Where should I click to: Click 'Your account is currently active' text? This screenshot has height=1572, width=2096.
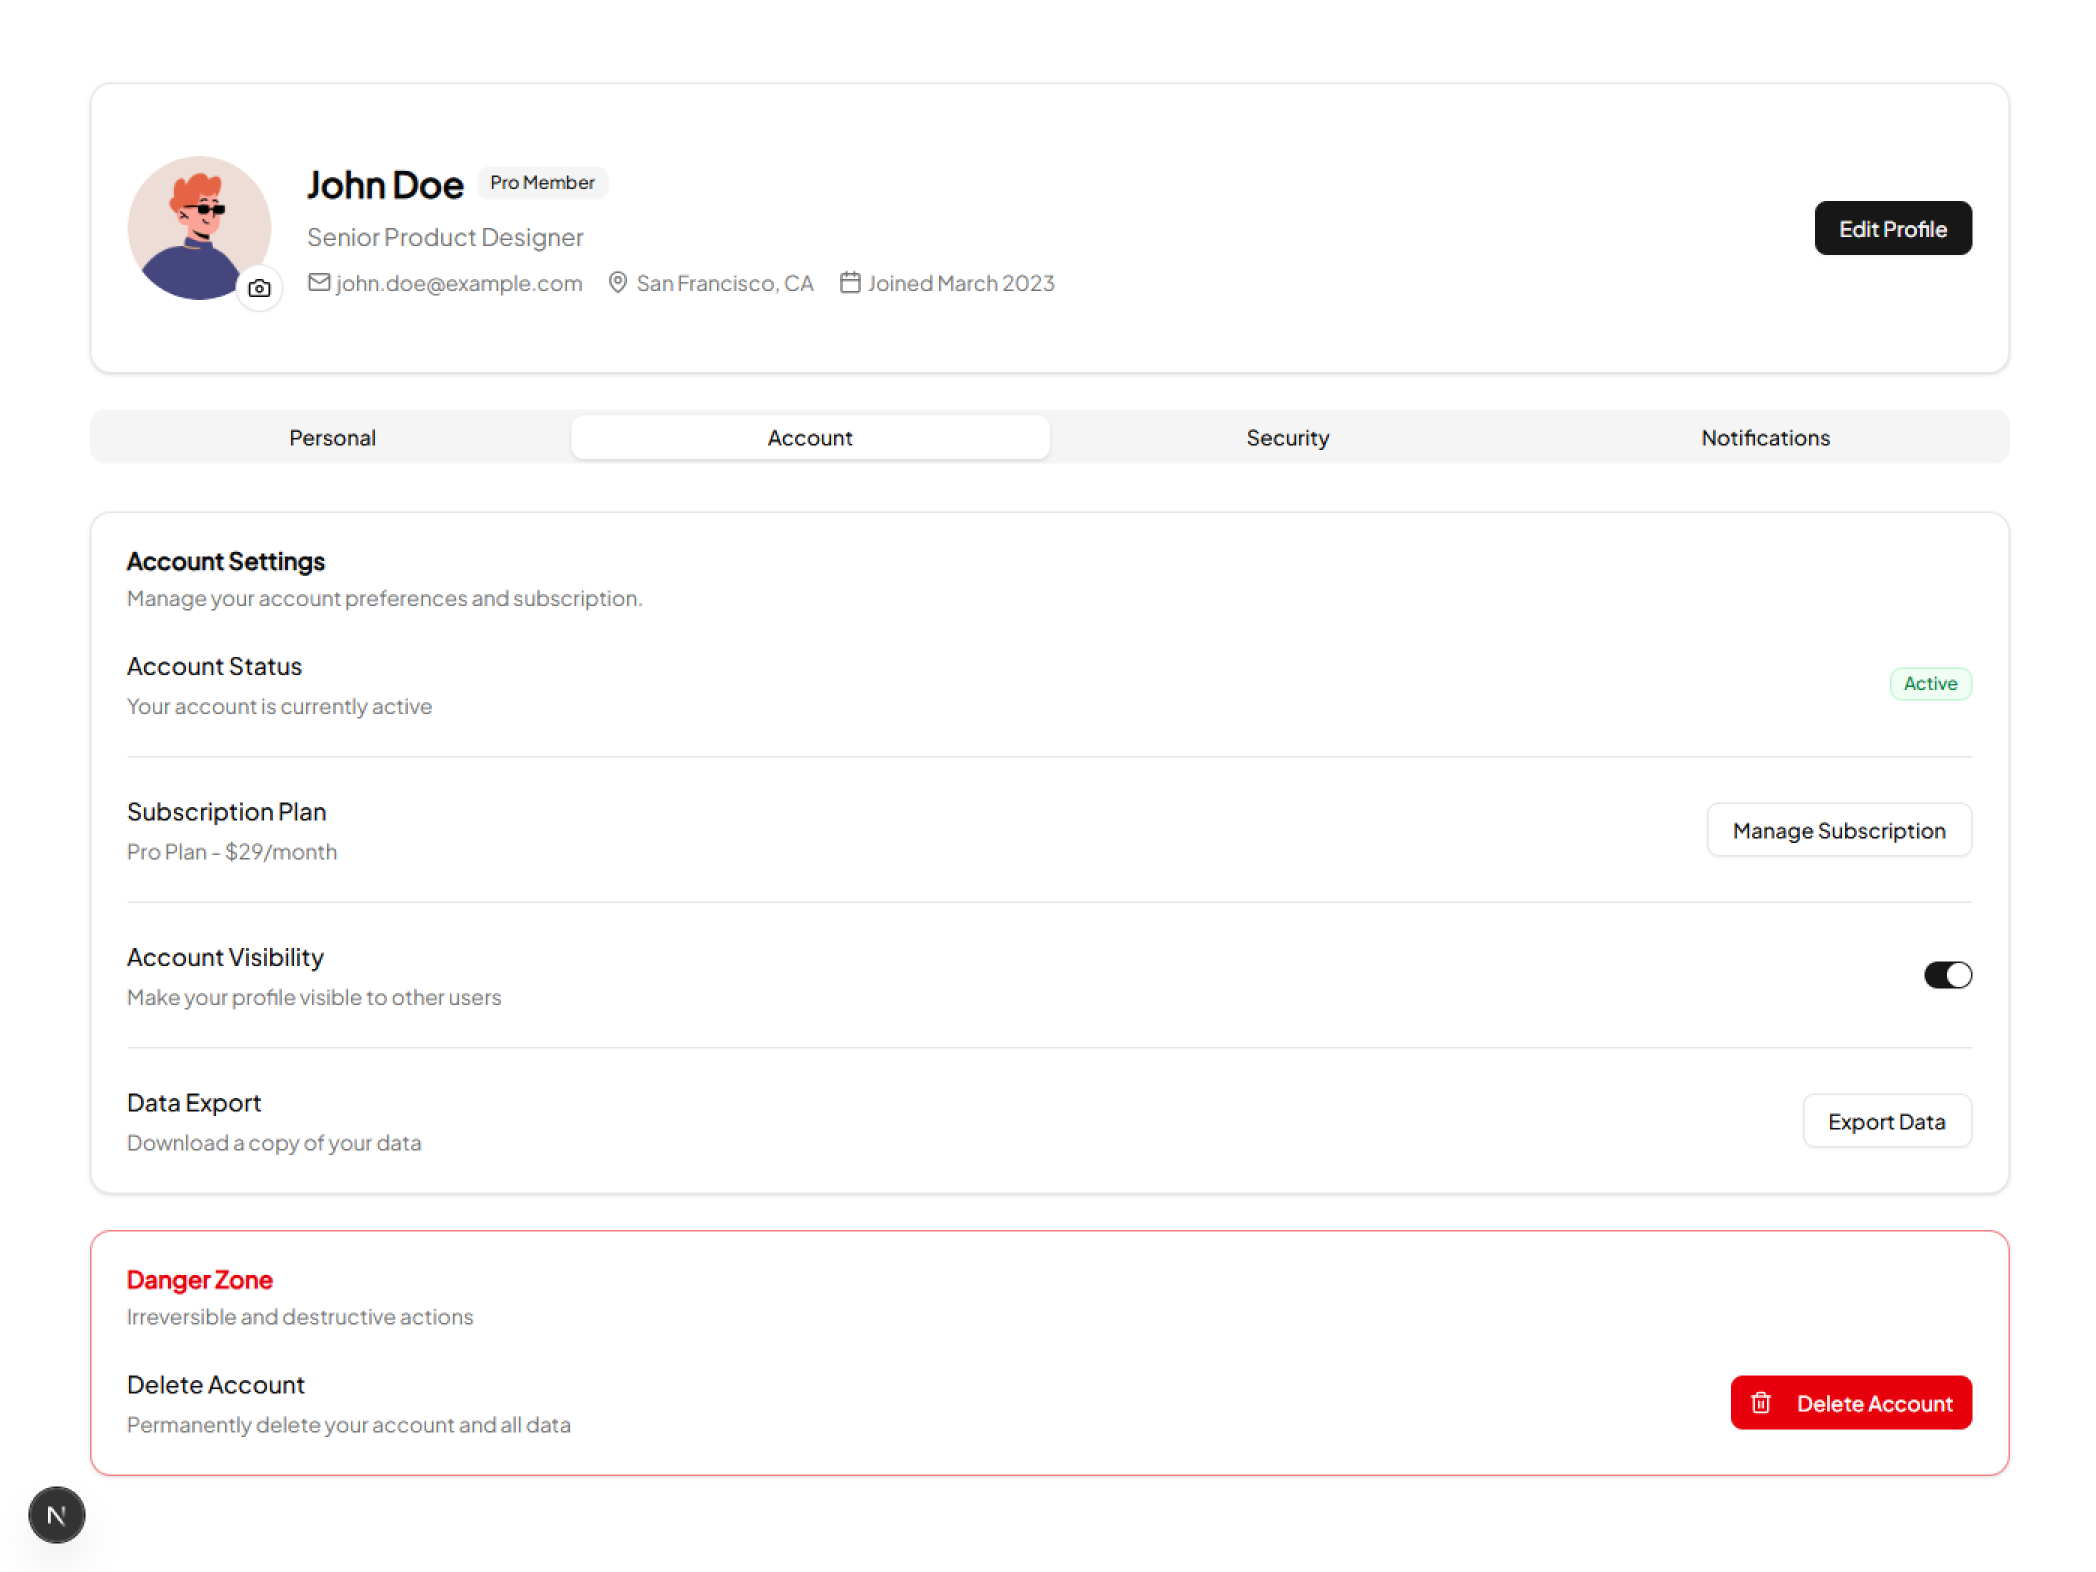click(x=279, y=707)
